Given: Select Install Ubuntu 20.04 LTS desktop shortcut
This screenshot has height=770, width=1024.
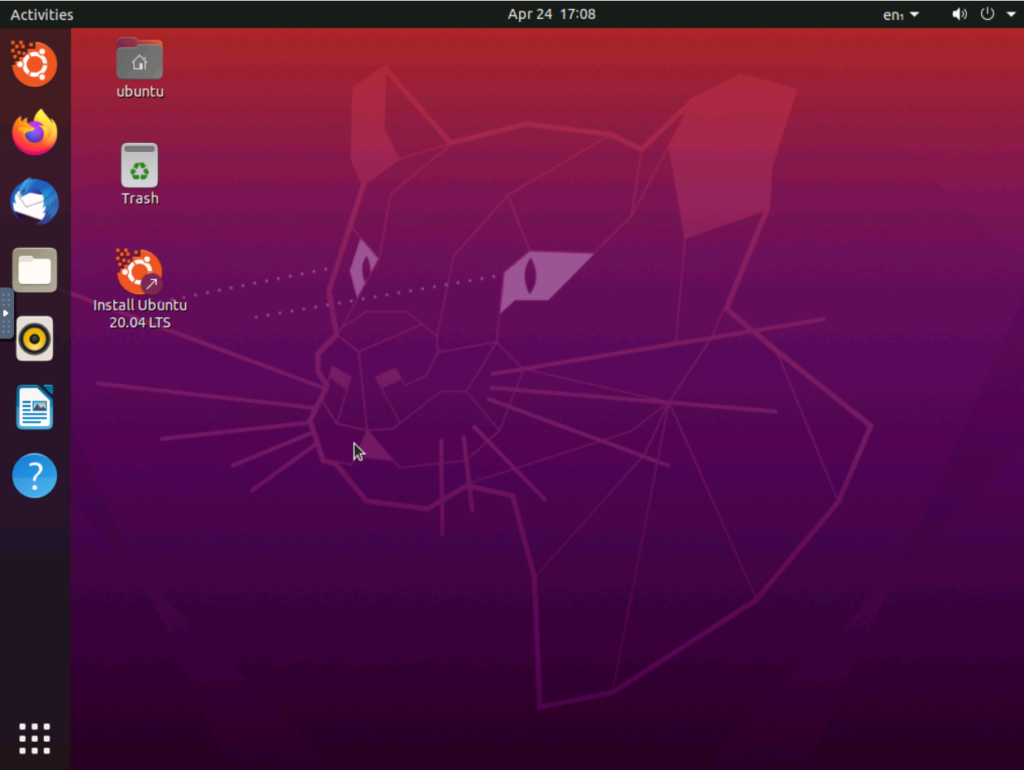Looking at the screenshot, I should 140,274.
